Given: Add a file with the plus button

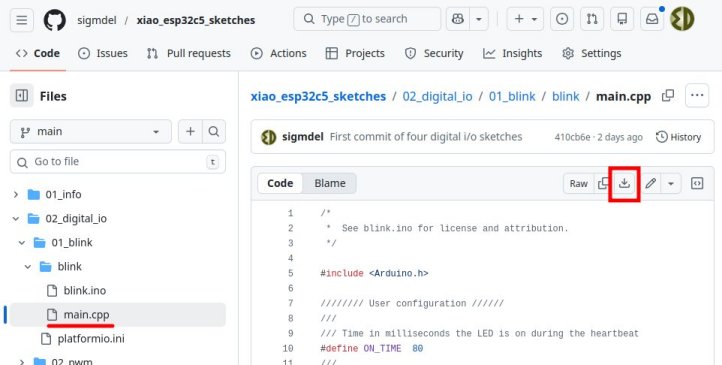Looking at the screenshot, I should tap(190, 132).
